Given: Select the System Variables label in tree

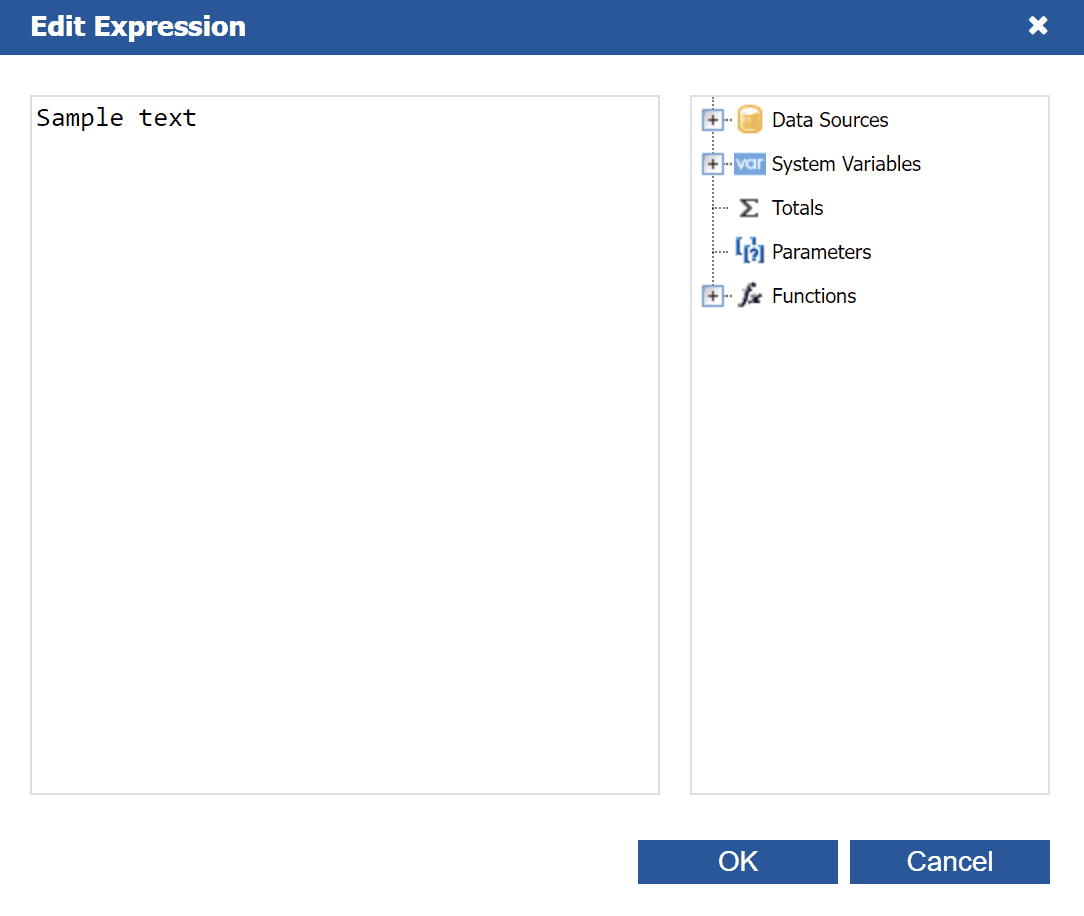Looking at the screenshot, I should [846, 164].
